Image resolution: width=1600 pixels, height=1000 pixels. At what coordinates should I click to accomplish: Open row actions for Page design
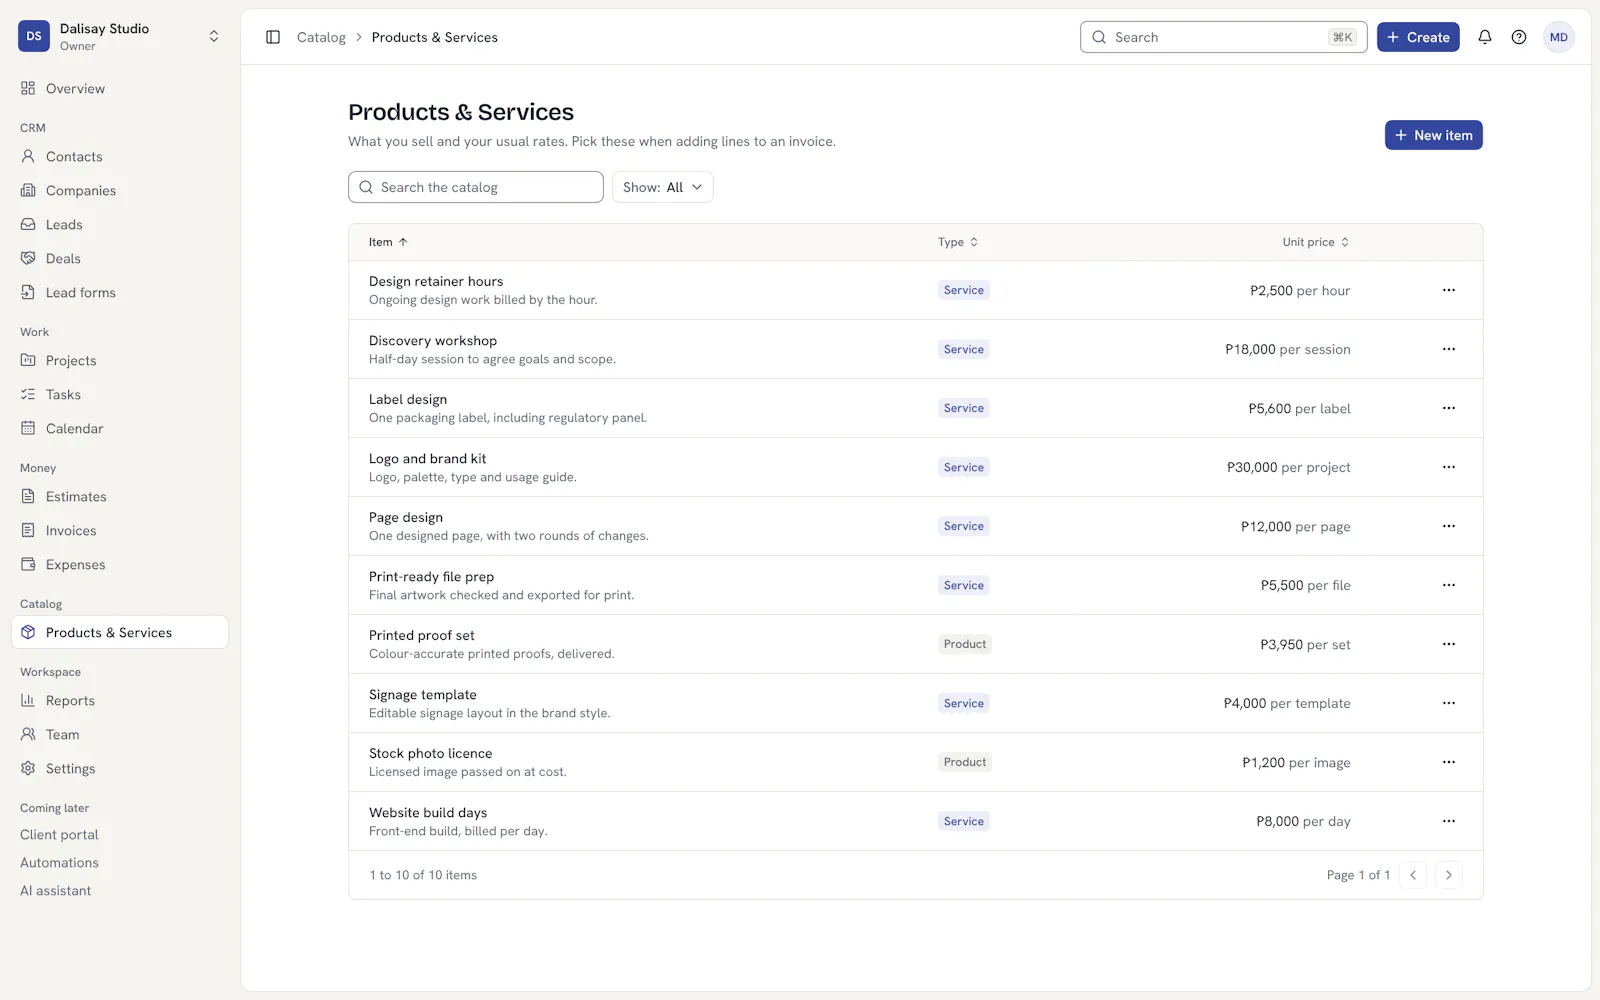click(1449, 526)
